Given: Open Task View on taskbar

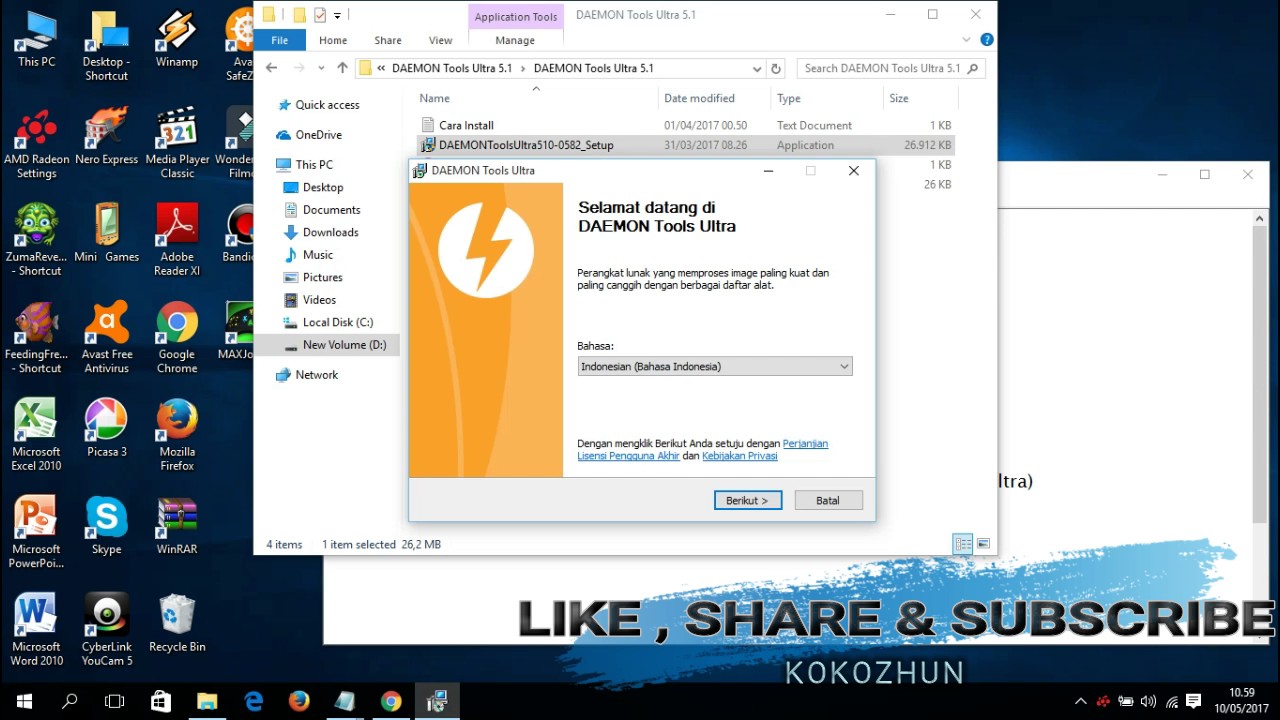Looking at the screenshot, I should [115, 701].
